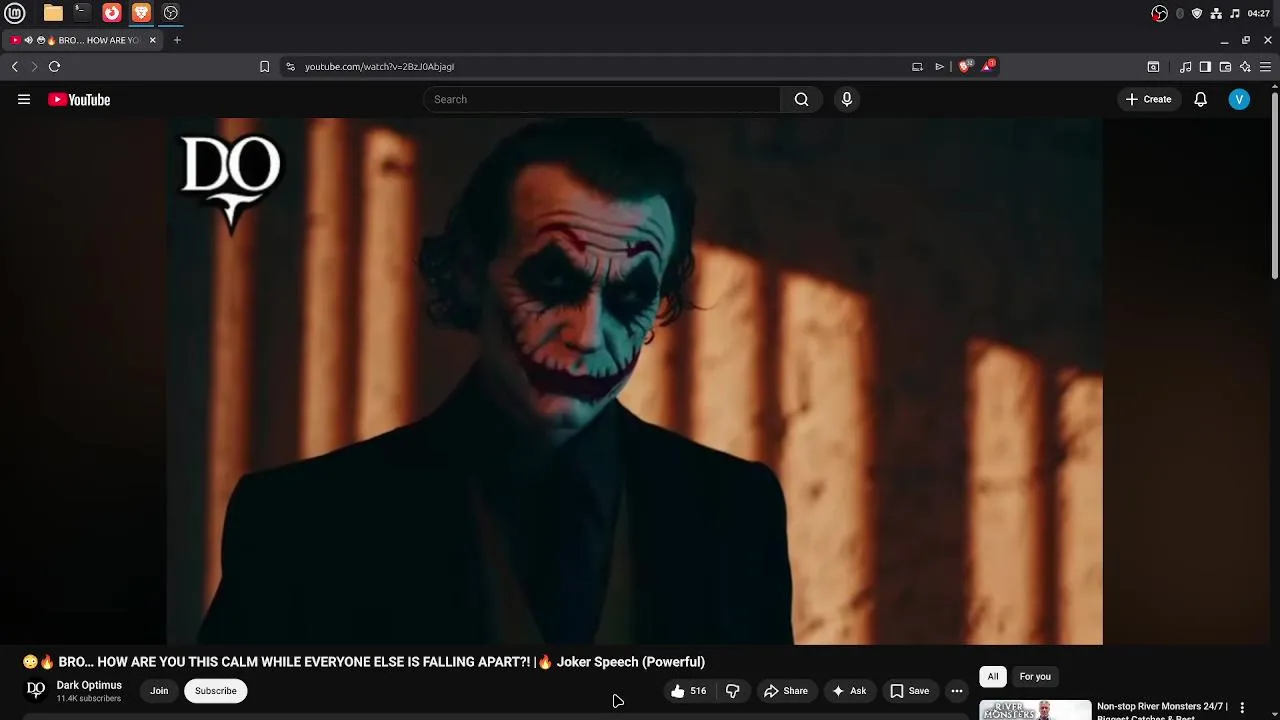Open Brave Rewards triangle icon

point(988,66)
